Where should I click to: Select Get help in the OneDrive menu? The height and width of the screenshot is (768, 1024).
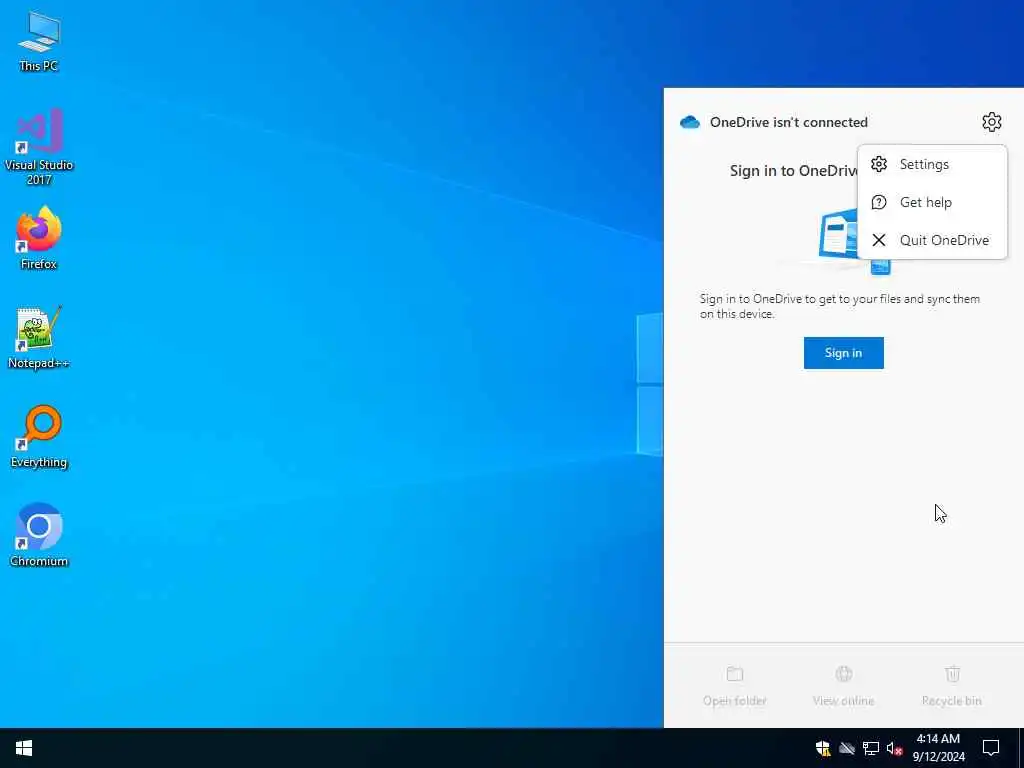[932, 202]
